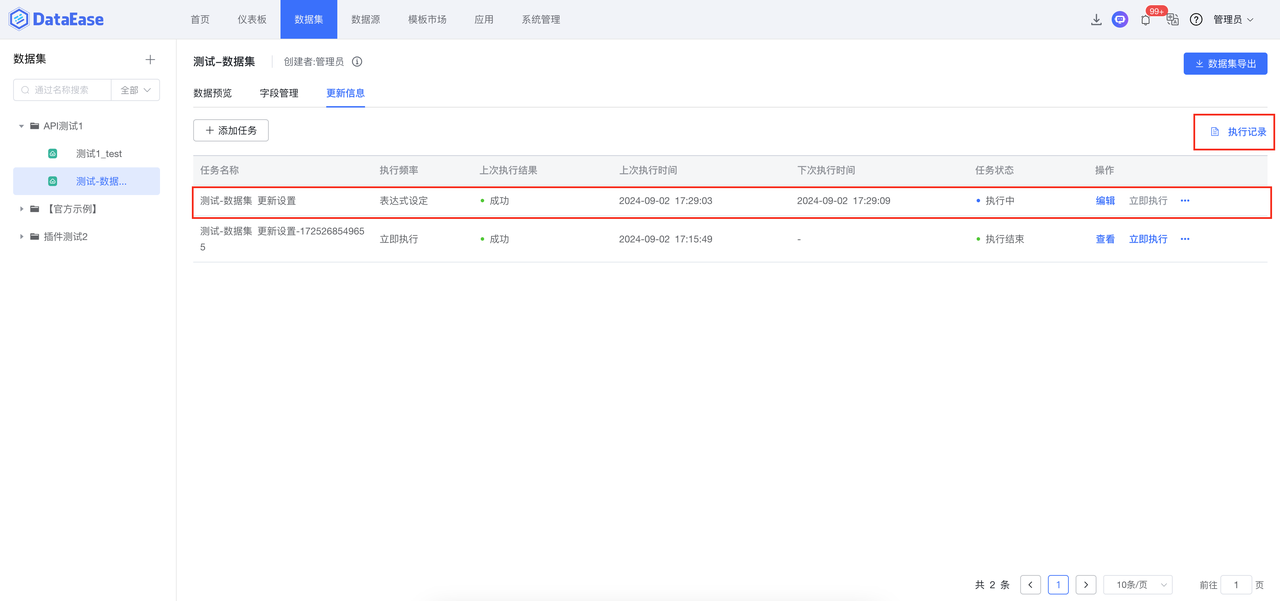Collapse the API测试1 folder

tap(22, 125)
